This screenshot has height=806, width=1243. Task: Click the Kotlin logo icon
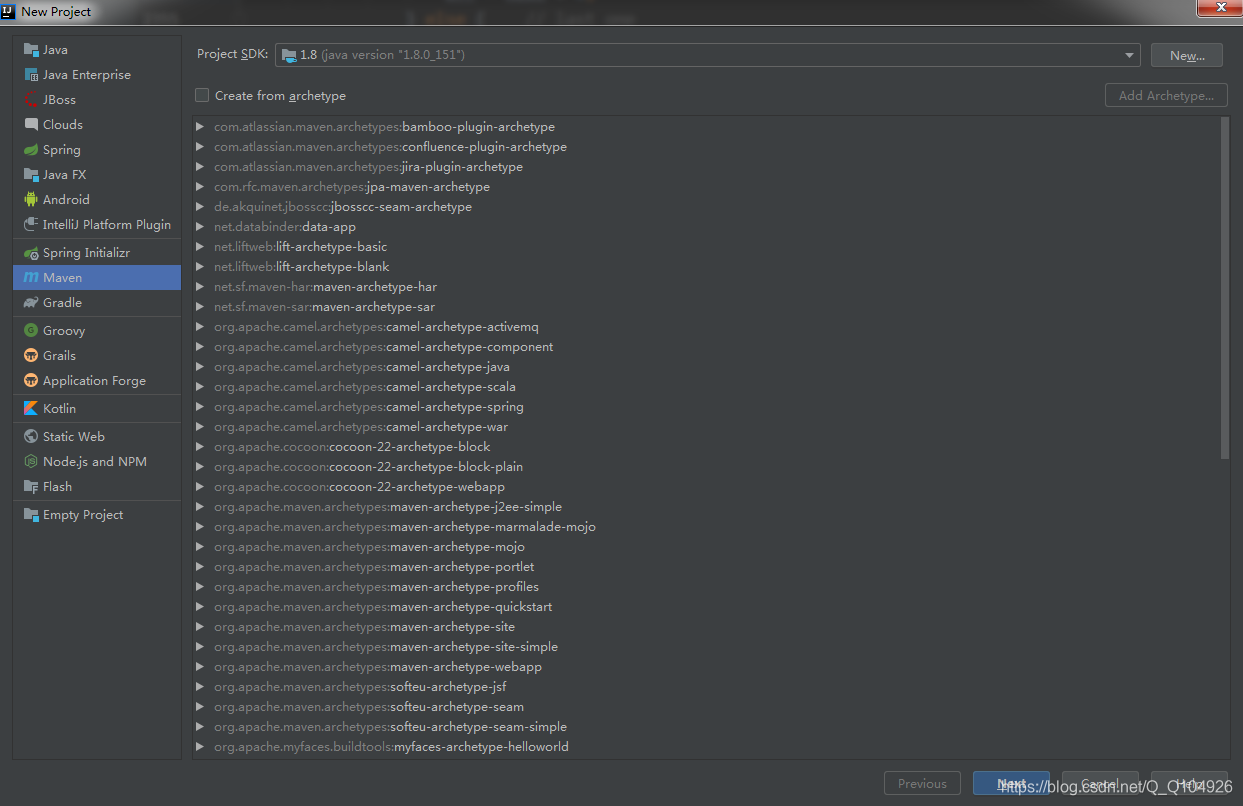tap(31, 409)
